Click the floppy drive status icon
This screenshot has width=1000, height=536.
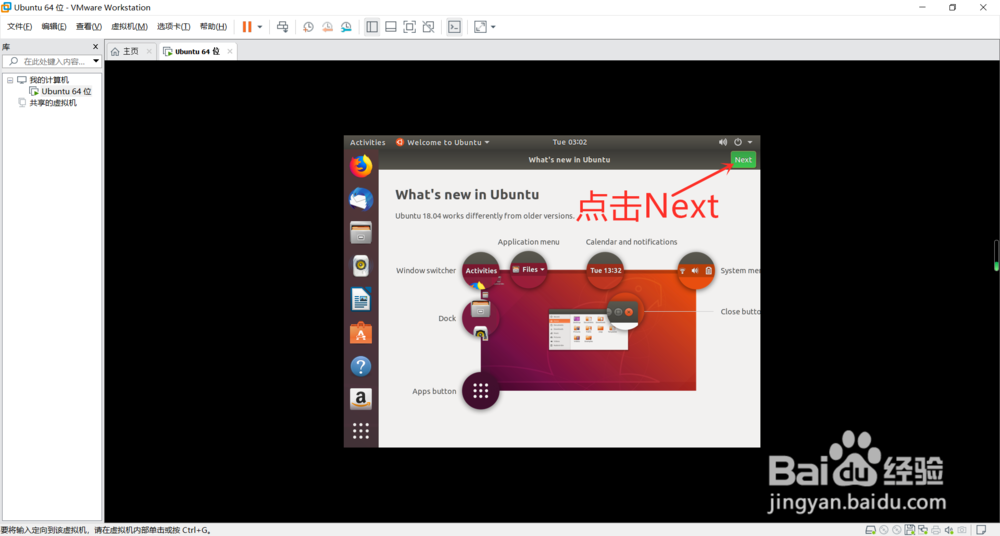pyautogui.click(x=910, y=530)
